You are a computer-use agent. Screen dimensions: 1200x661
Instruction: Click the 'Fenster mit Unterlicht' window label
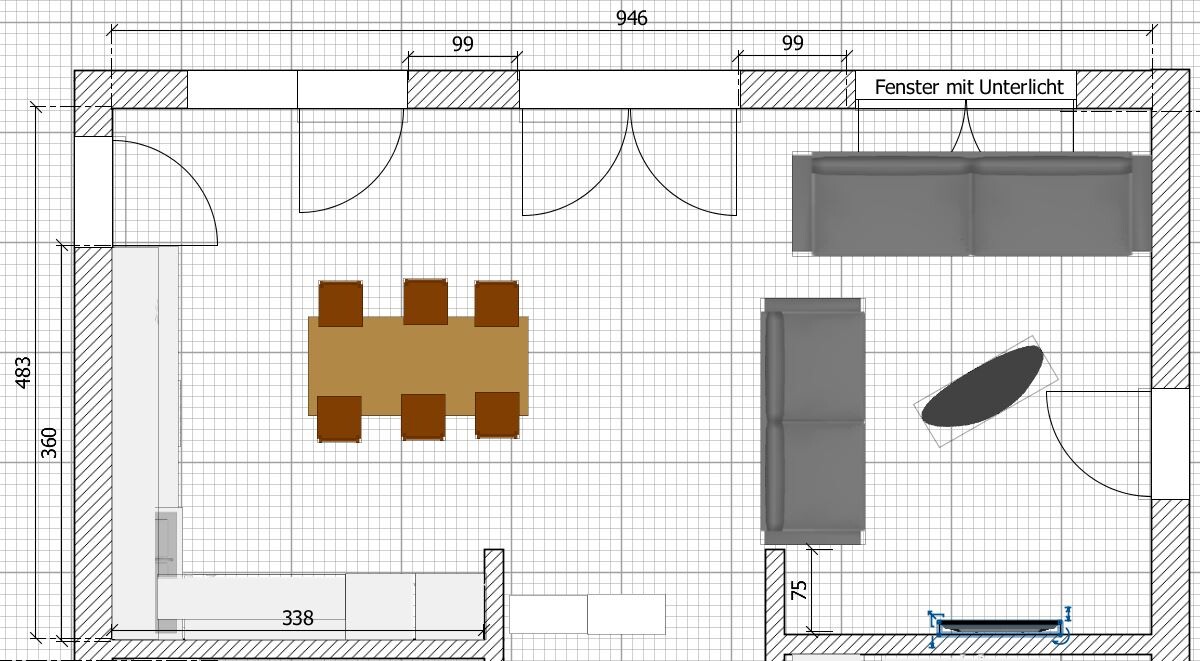pos(968,87)
